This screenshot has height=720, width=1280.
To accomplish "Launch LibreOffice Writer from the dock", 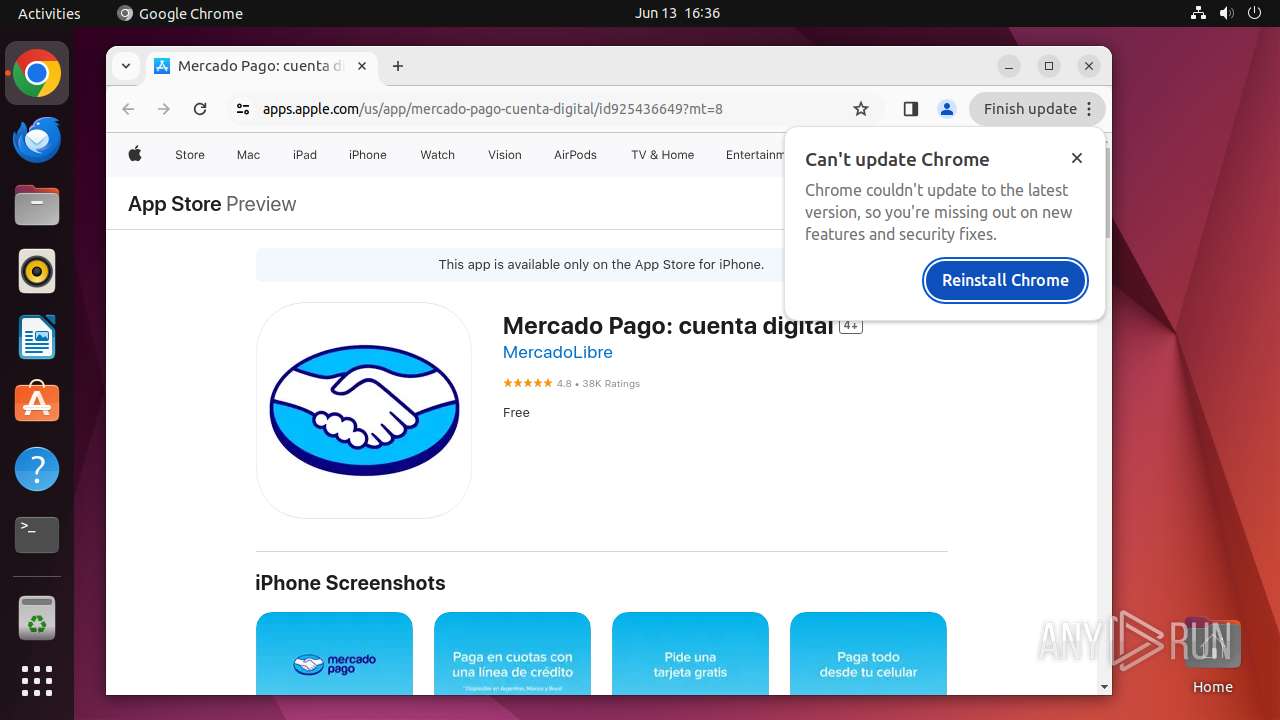I will click(37, 337).
